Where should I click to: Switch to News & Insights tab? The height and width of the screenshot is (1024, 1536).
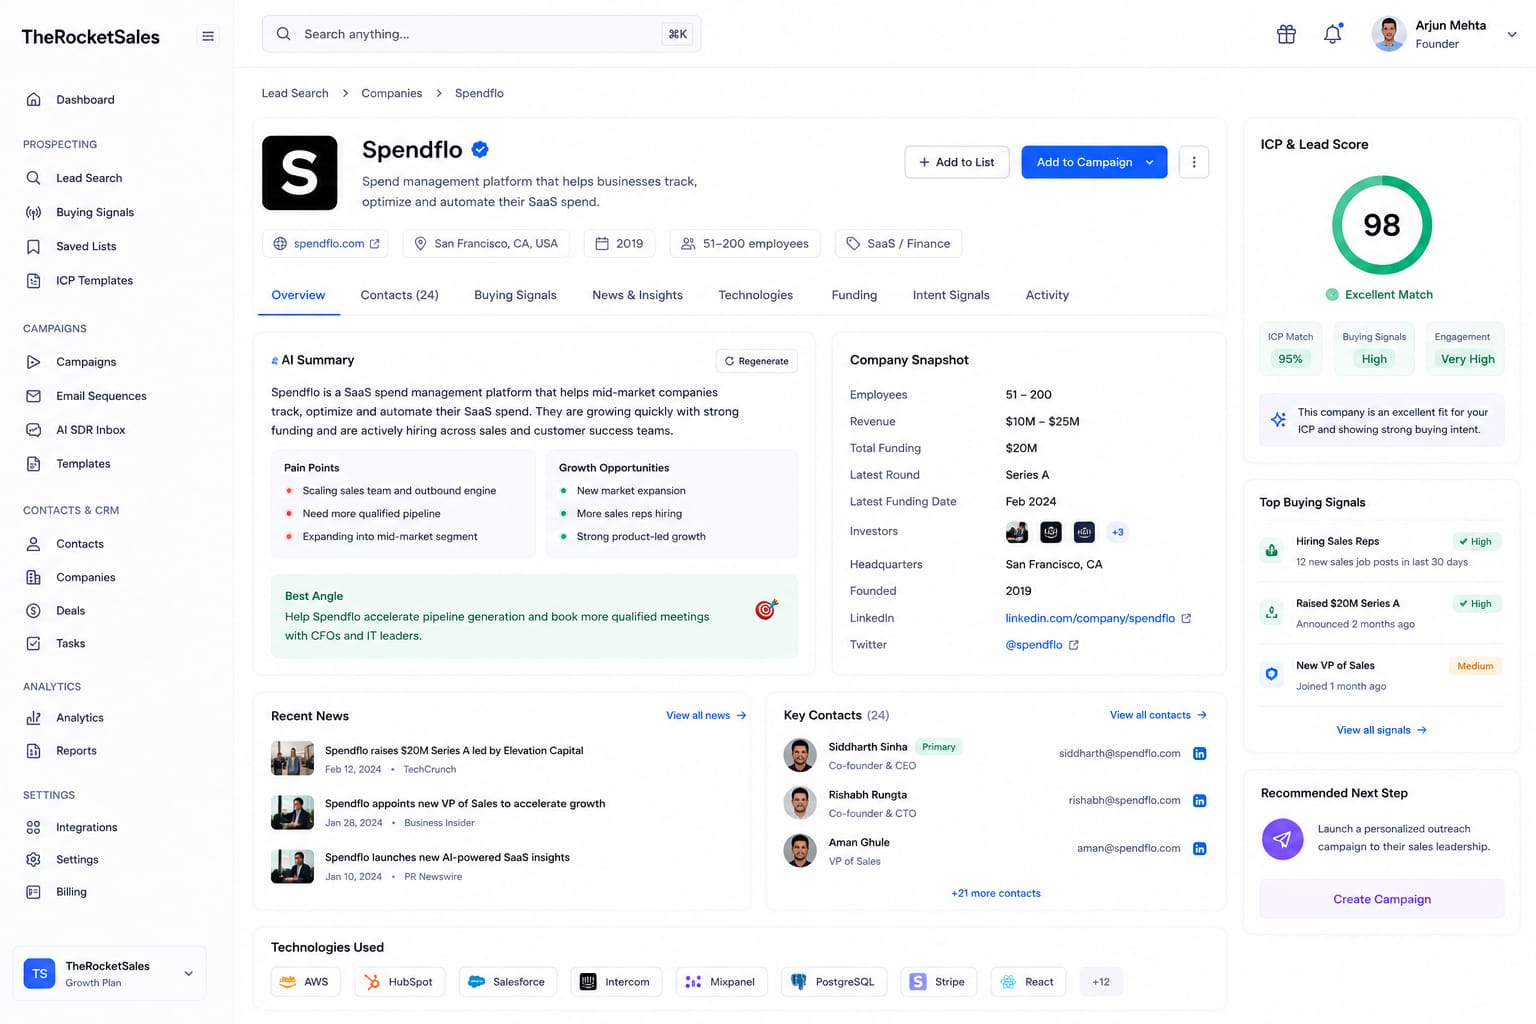(x=637, y=295)
